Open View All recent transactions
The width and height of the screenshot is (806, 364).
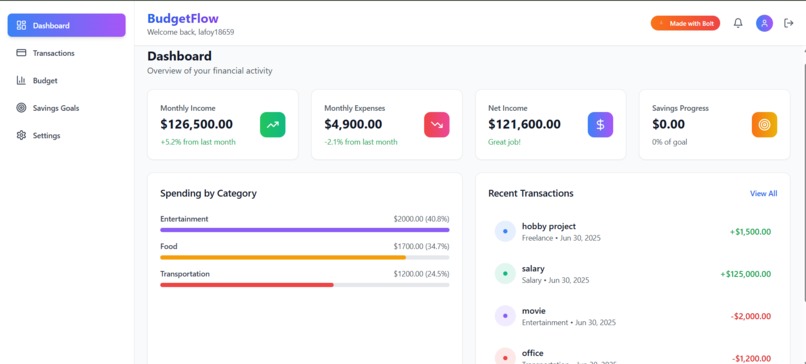(763, 193)
